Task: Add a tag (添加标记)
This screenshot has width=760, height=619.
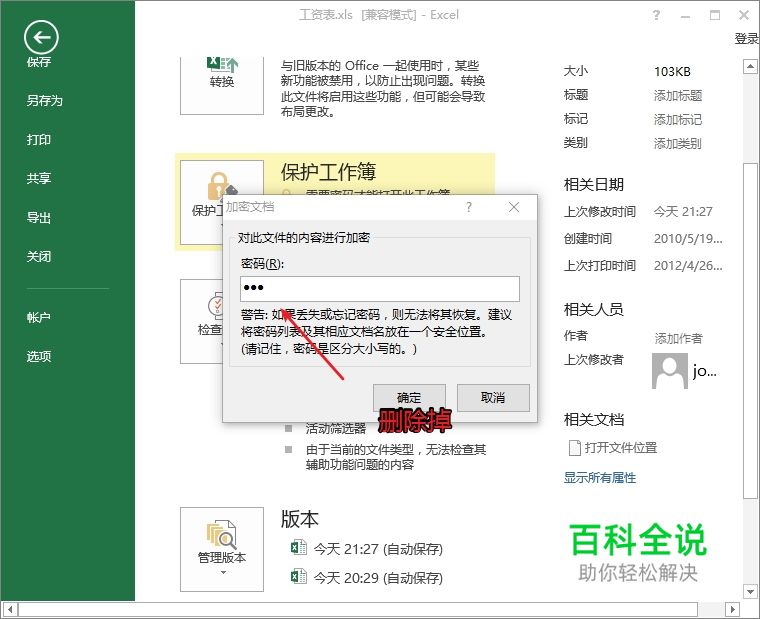Action: coord(678,119)
